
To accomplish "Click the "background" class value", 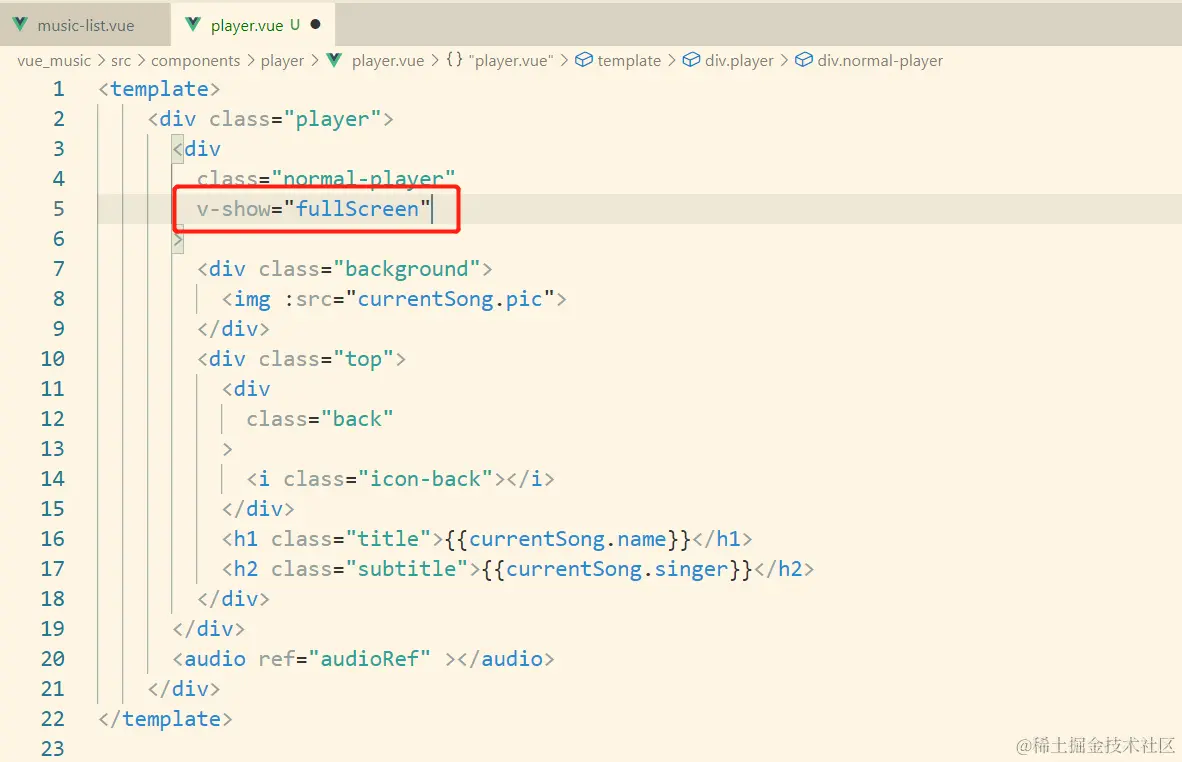I will point(406,269).
